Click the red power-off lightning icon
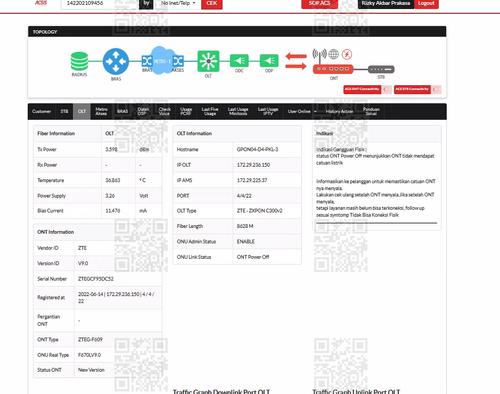Image resolution: width=500 pixels, height=394 pixels. click(x=347, y=54)
